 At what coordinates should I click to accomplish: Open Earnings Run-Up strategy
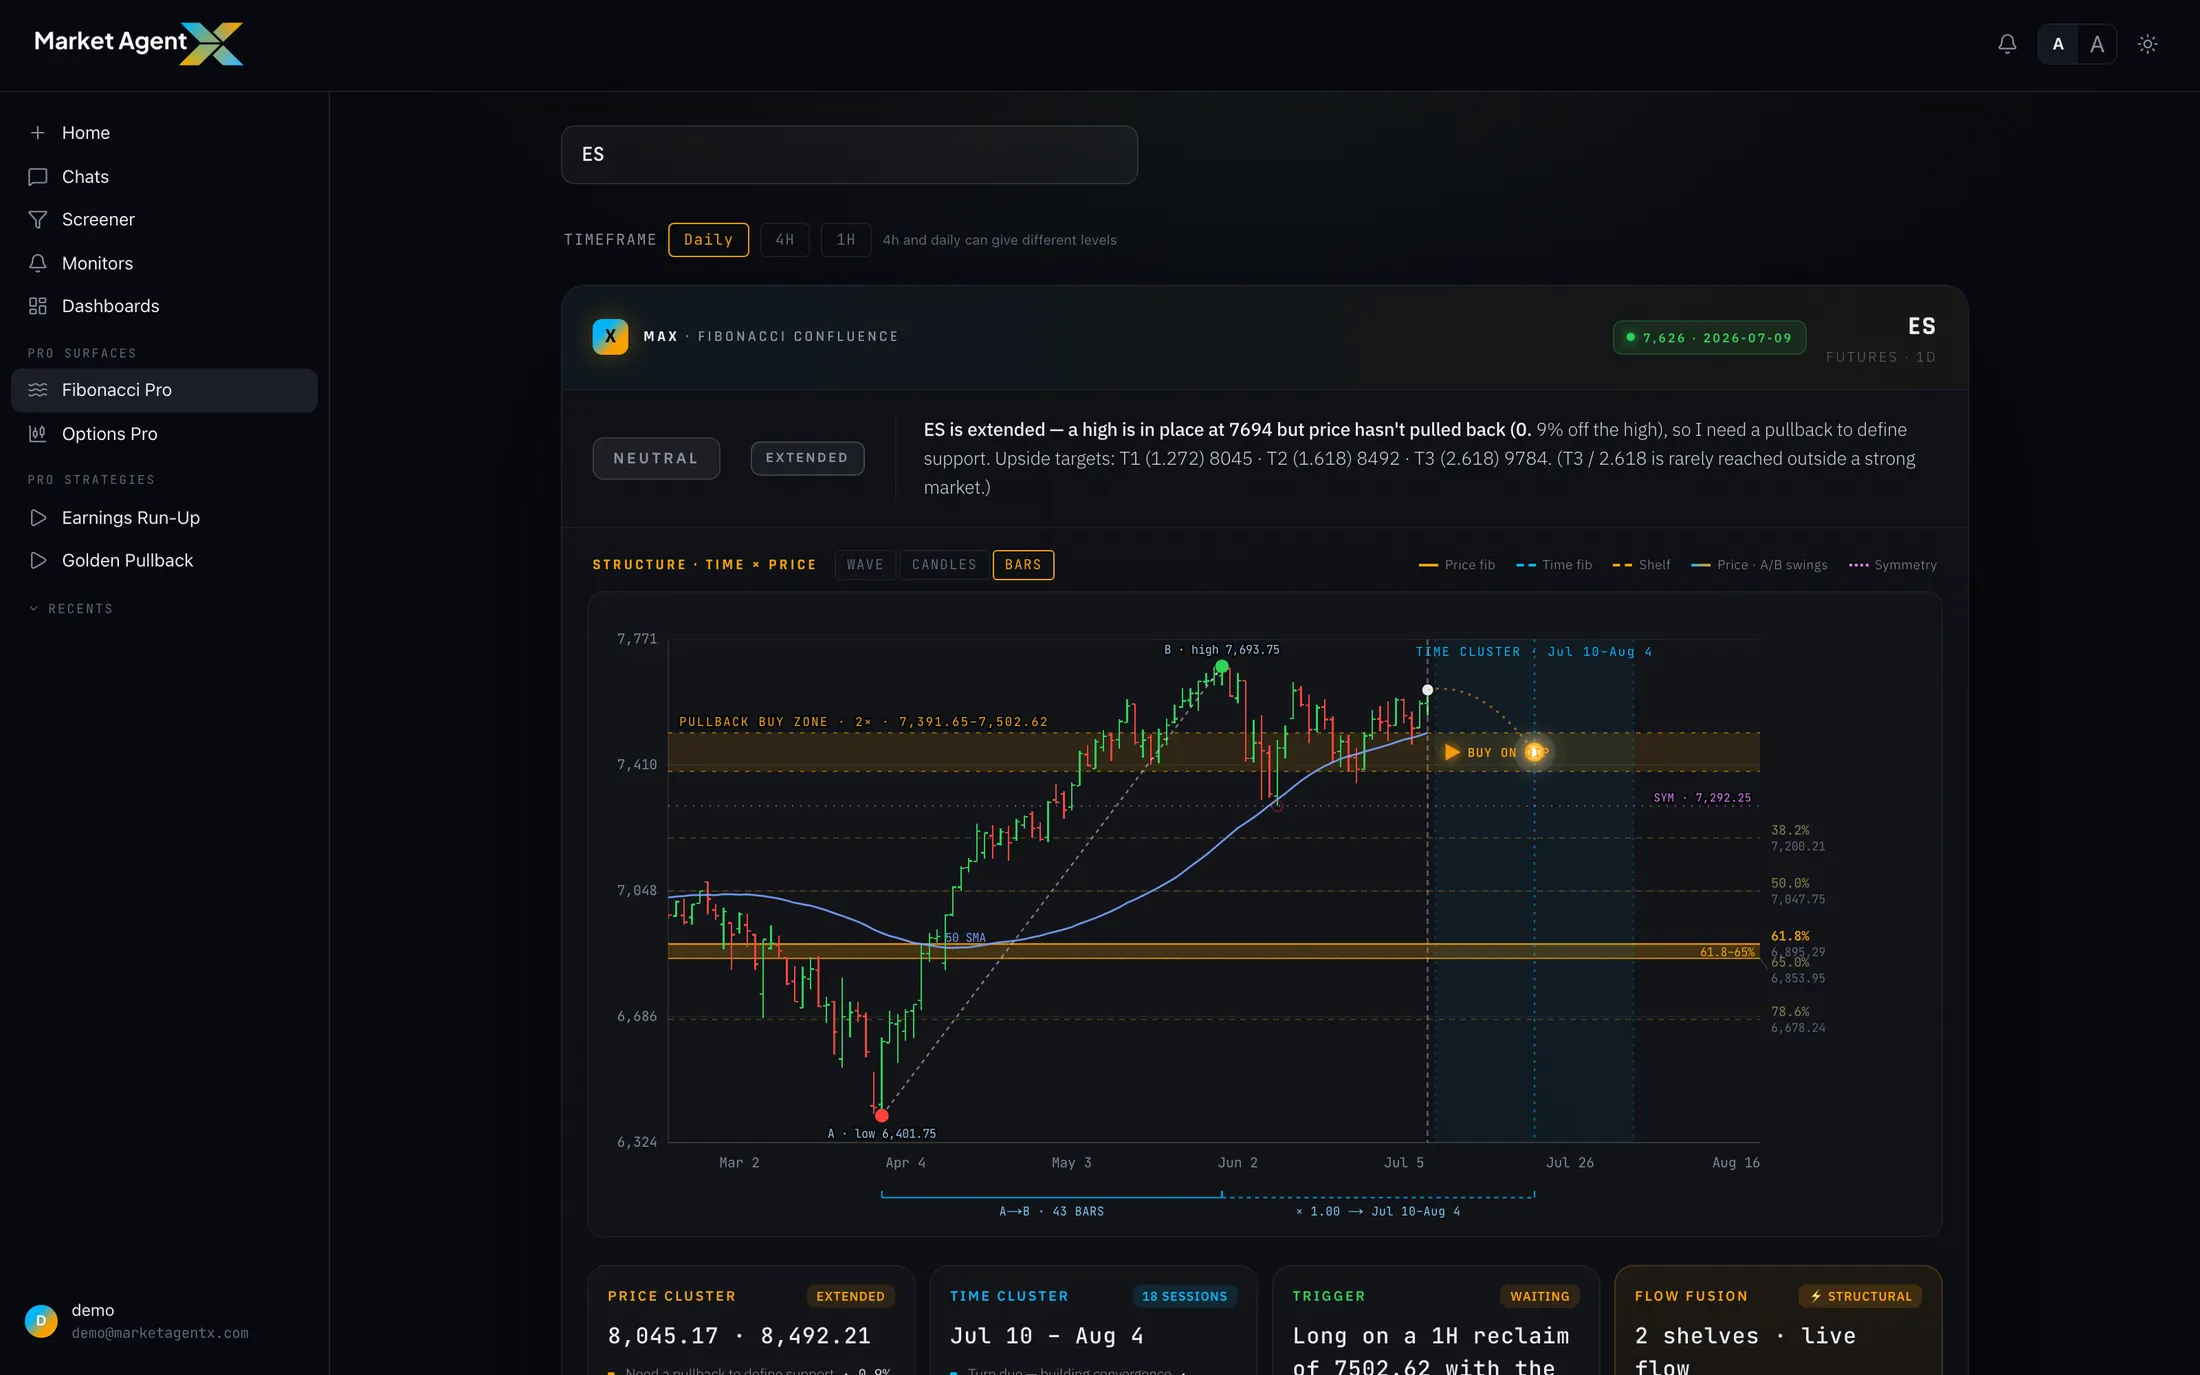pyautogui.click(x=164, y=518)
